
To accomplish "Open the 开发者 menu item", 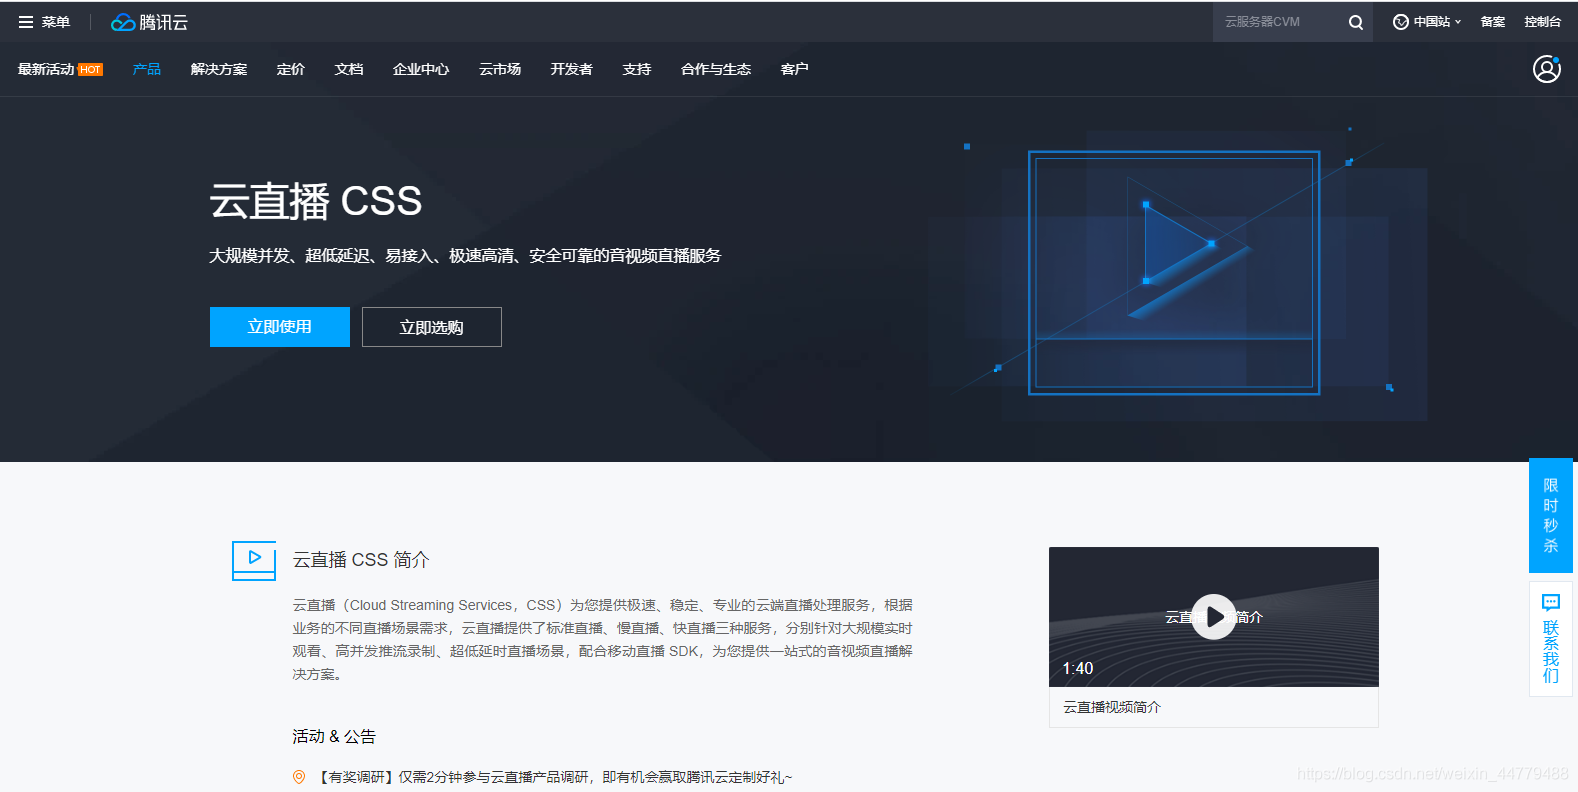I will point(572,69).
